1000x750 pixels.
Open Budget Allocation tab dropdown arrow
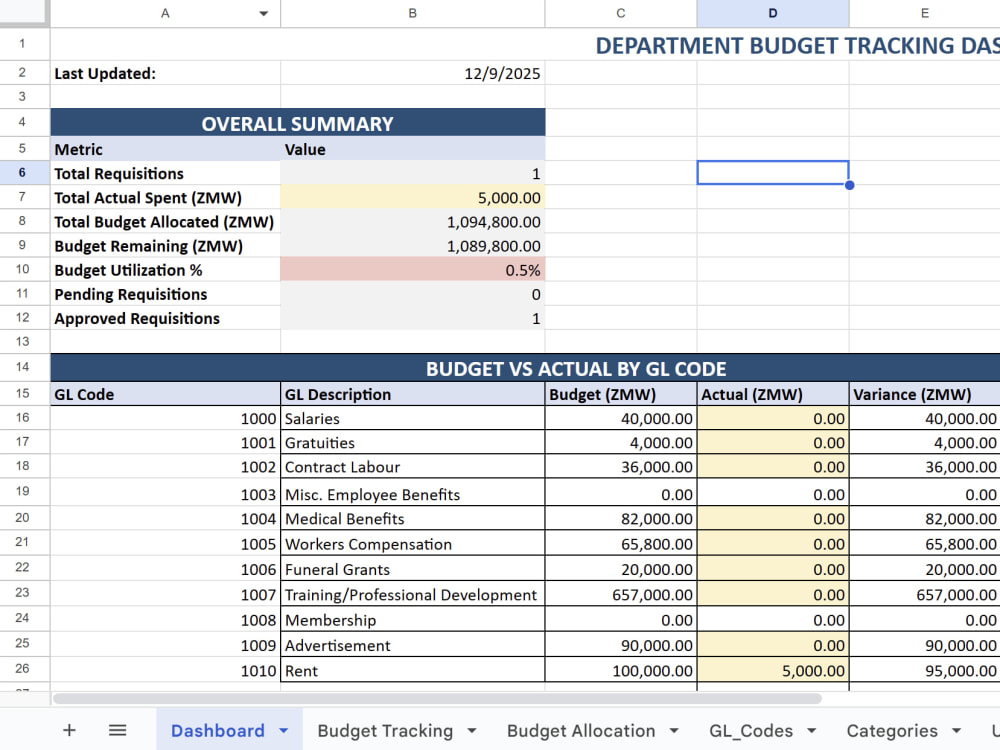(x=674, y=731)
